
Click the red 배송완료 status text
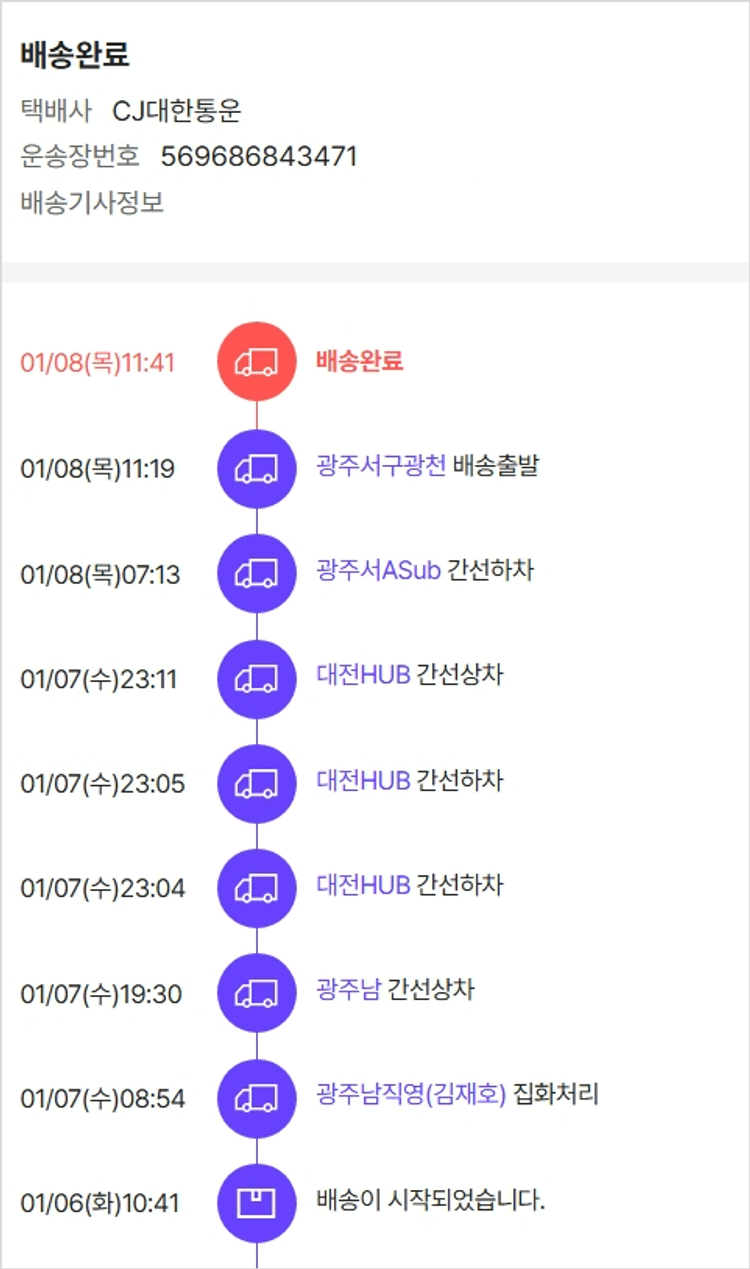tap(359, 361)
